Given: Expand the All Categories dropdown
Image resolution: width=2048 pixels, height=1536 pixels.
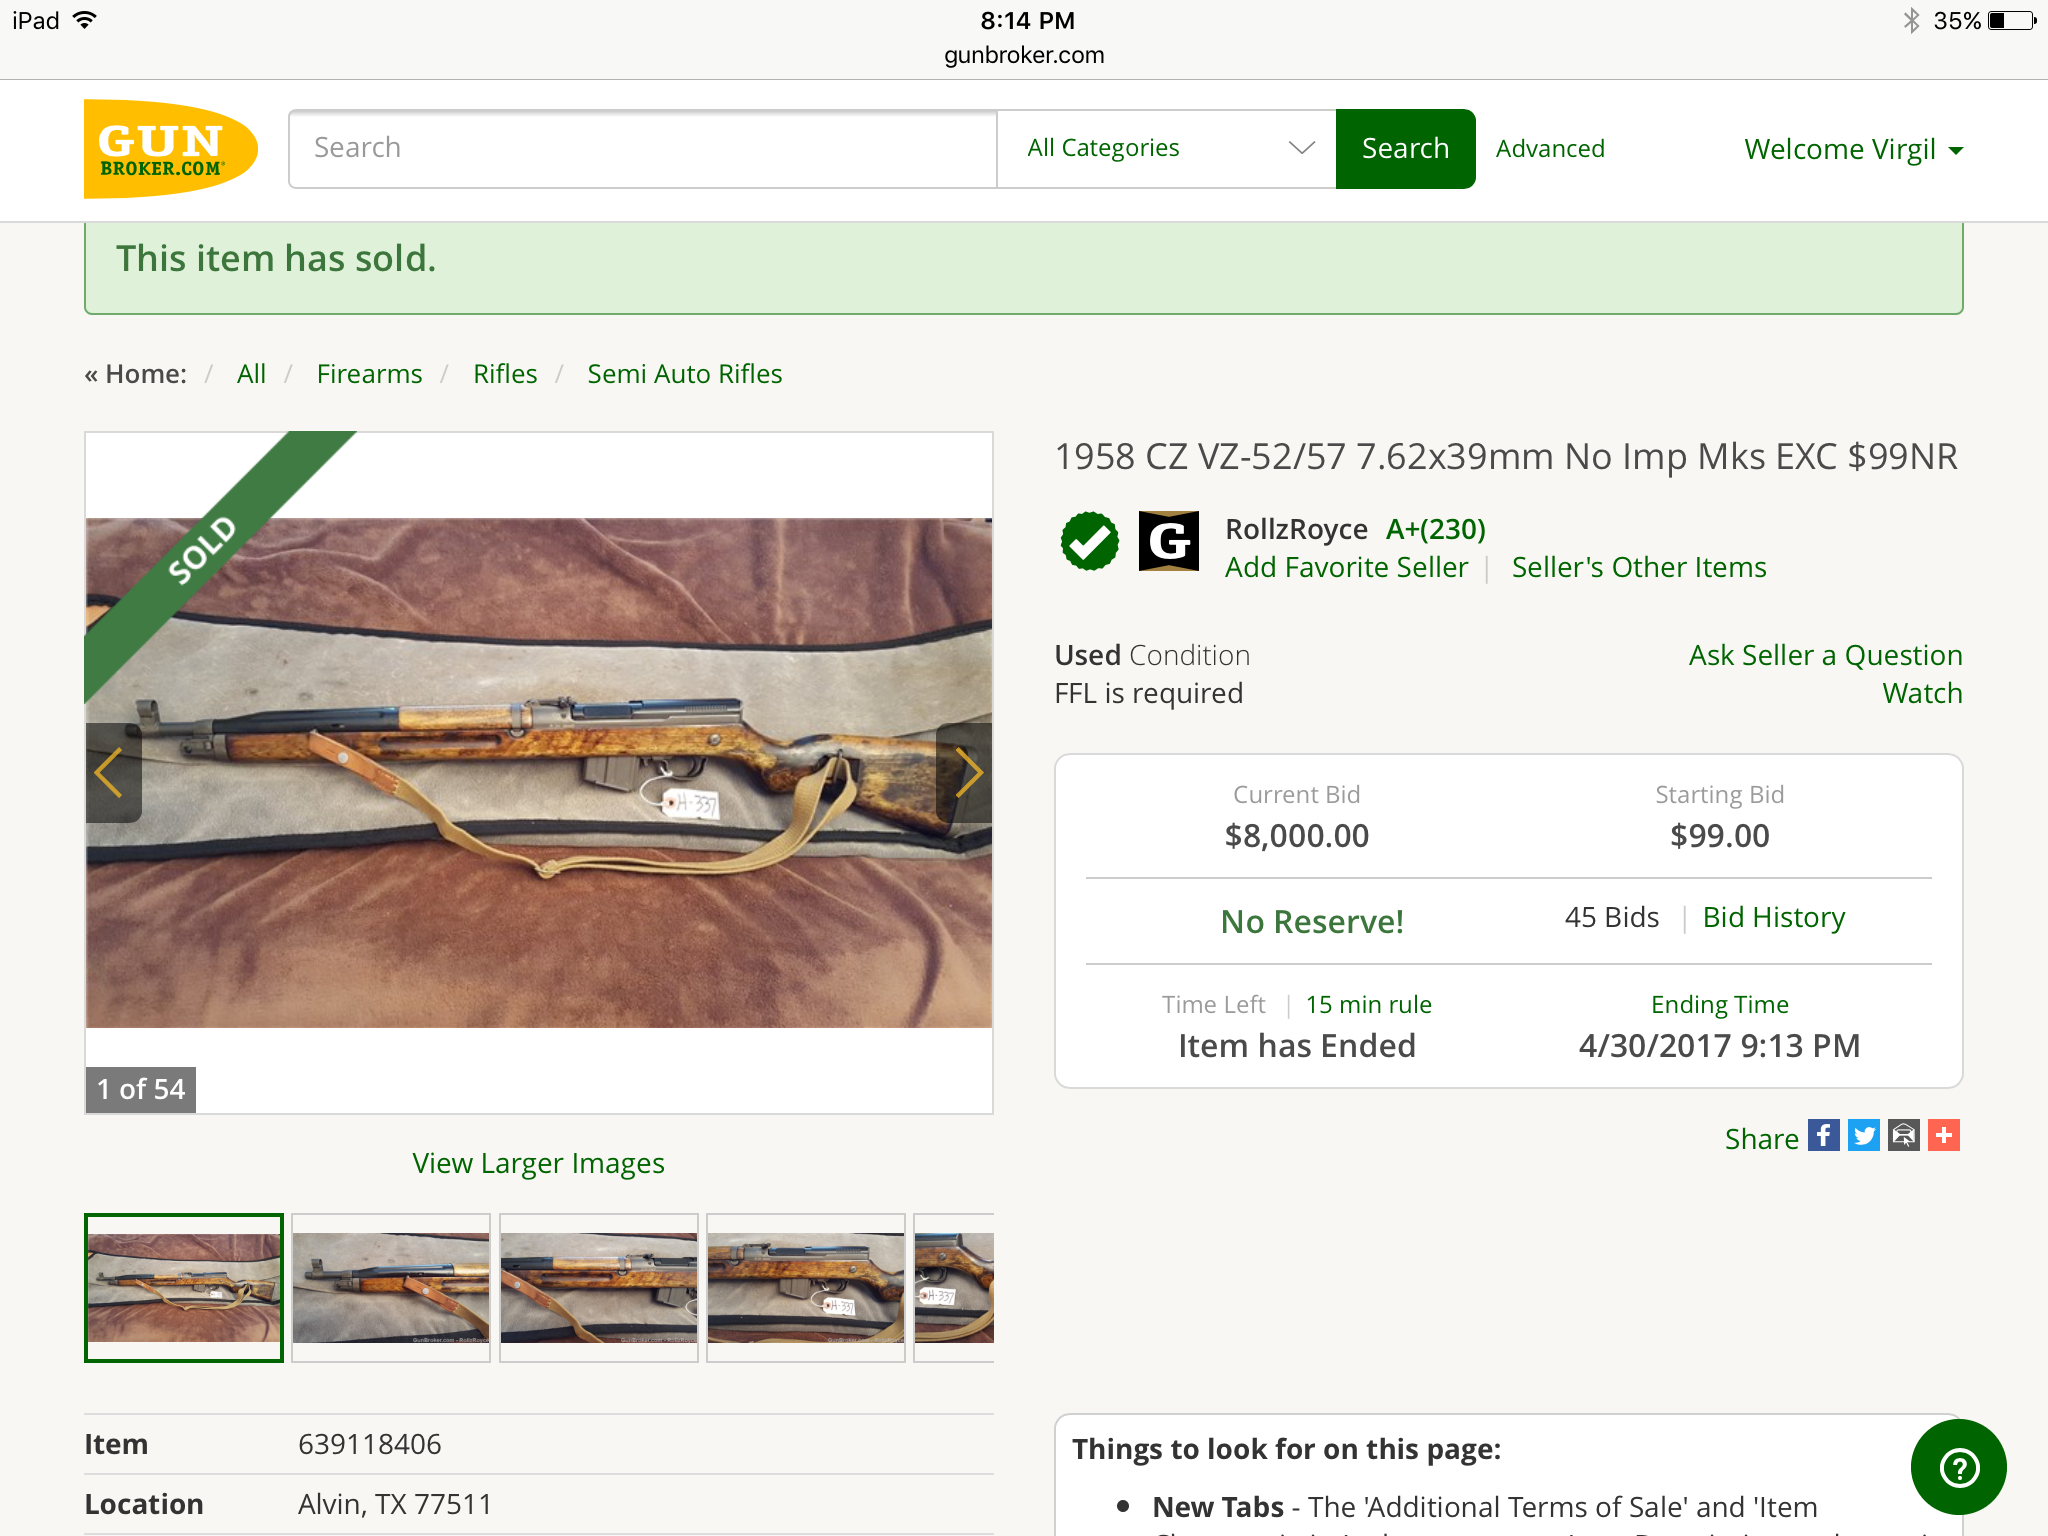Looking at the screenshot, I should point(1166,149).
